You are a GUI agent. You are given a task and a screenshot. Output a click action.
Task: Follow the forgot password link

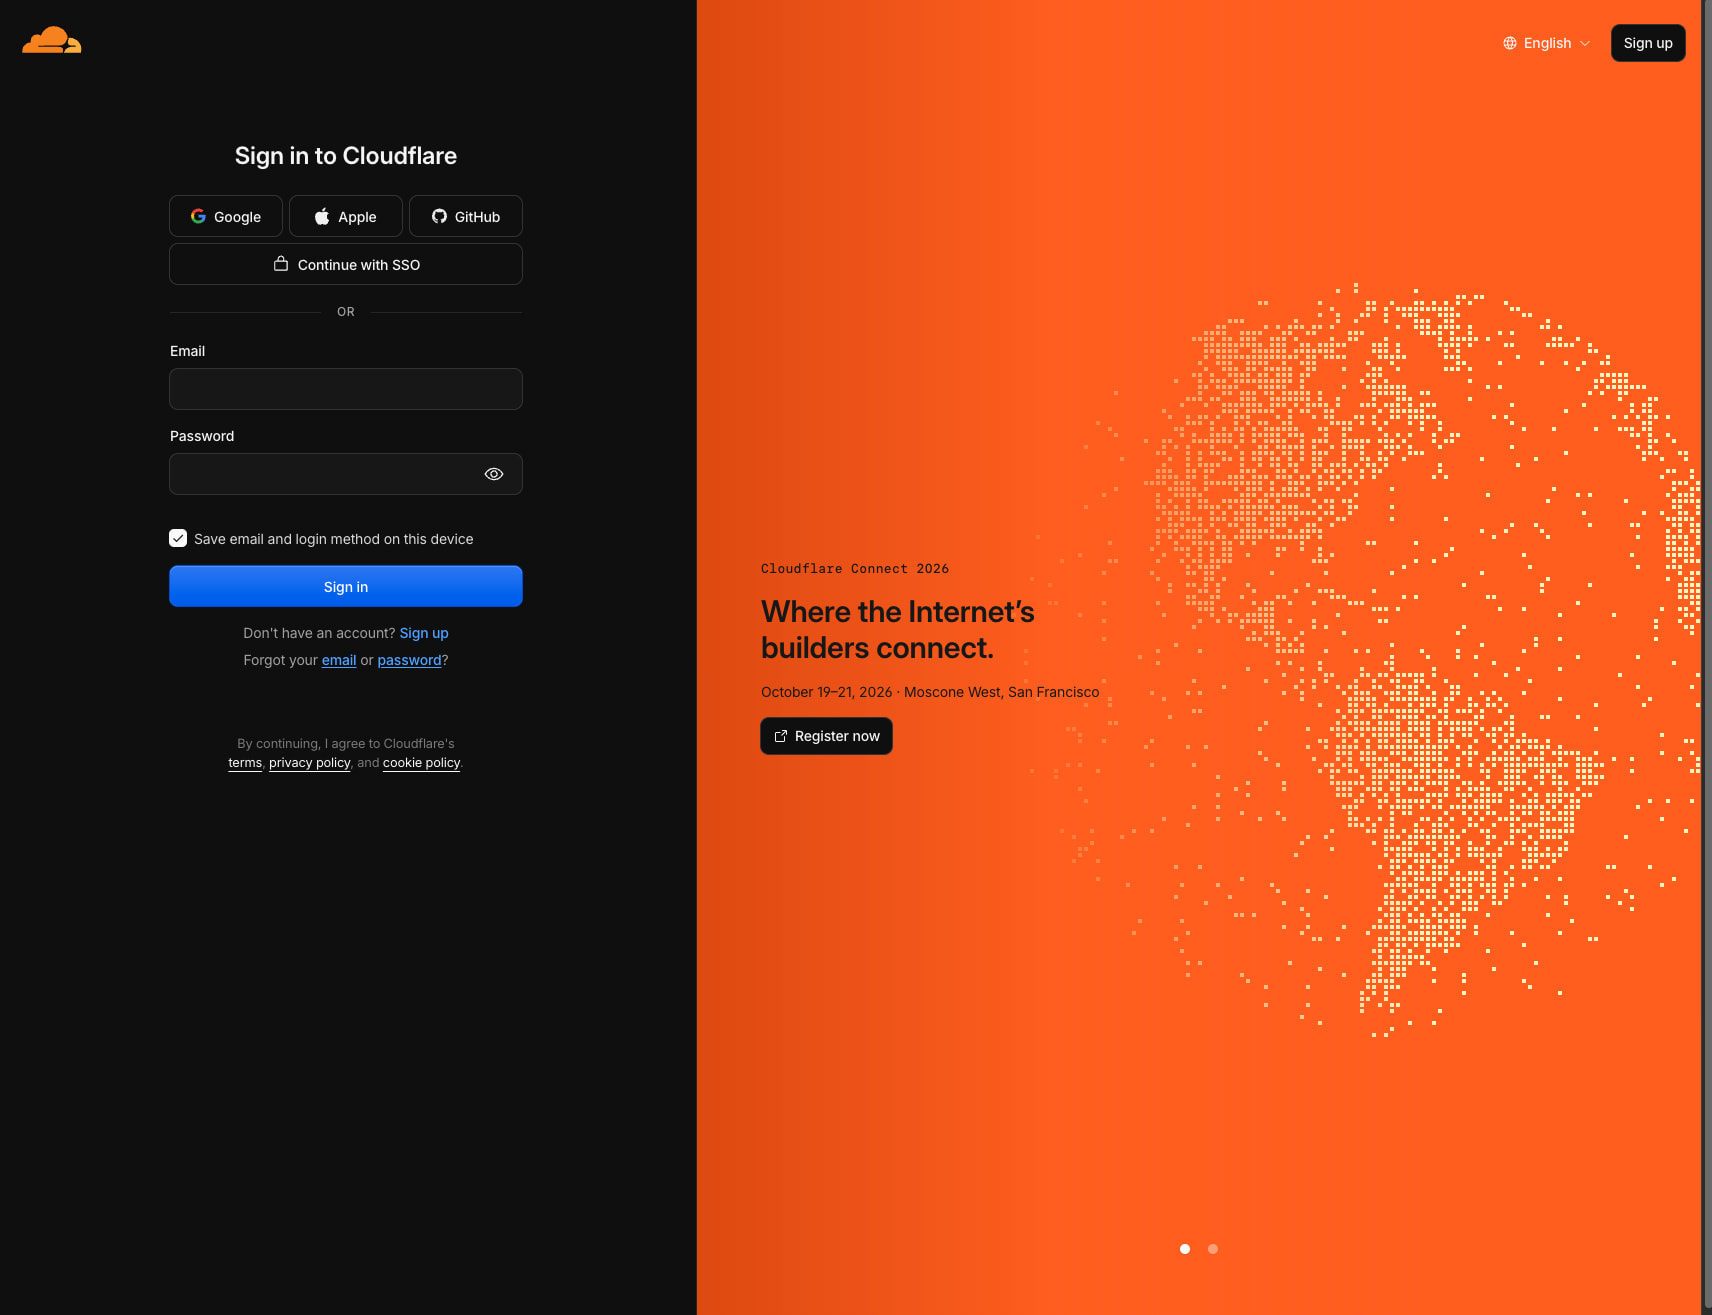coord(409,660)
